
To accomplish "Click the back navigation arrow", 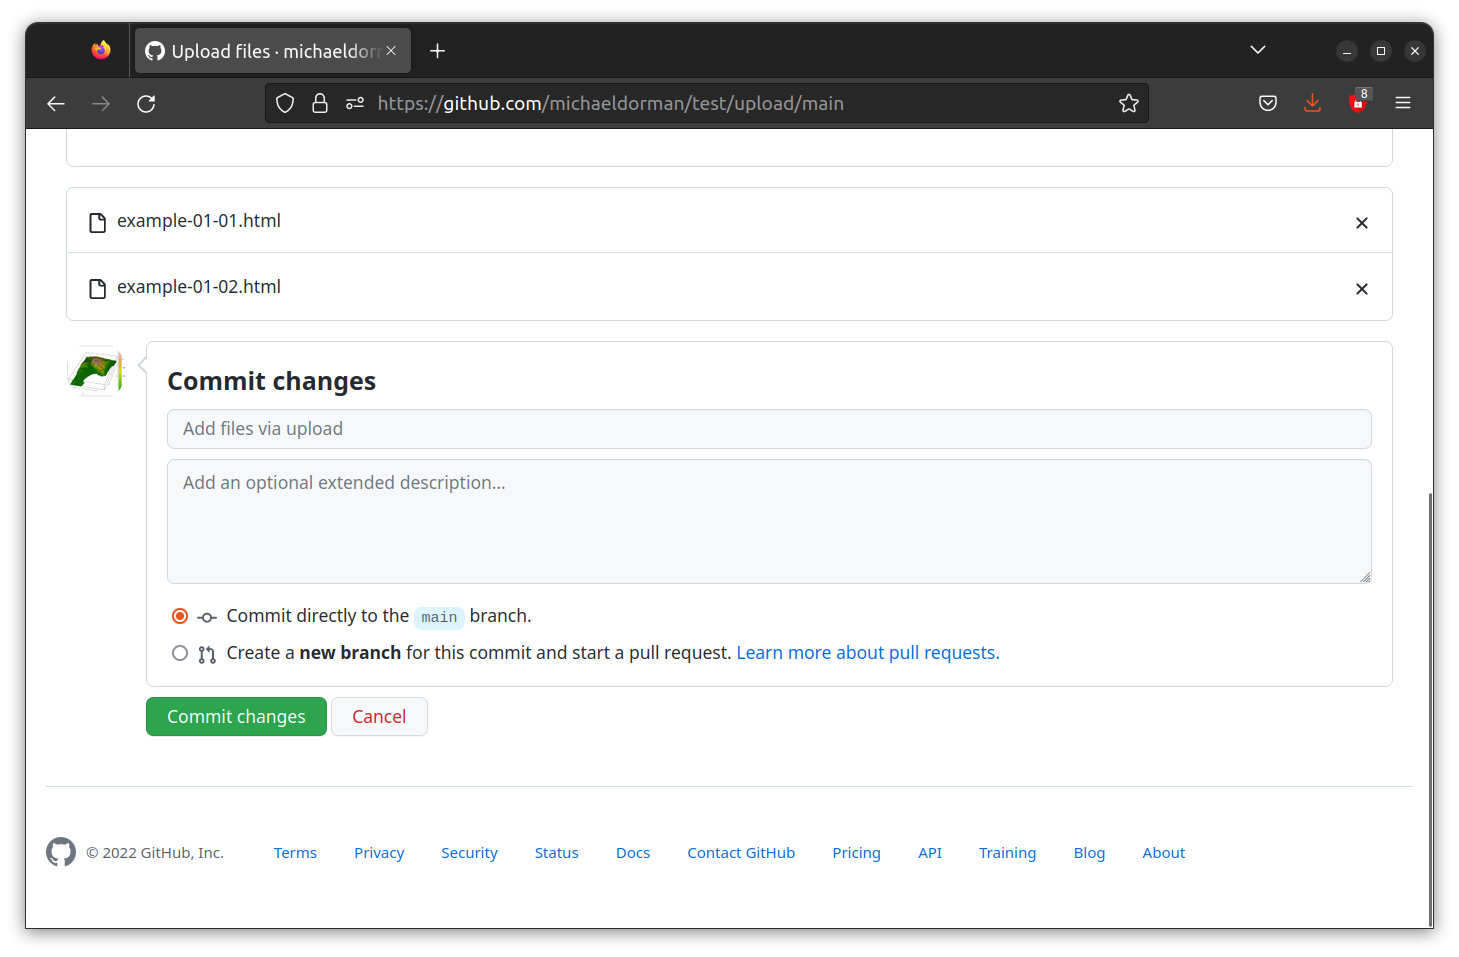I will point(55,103).
